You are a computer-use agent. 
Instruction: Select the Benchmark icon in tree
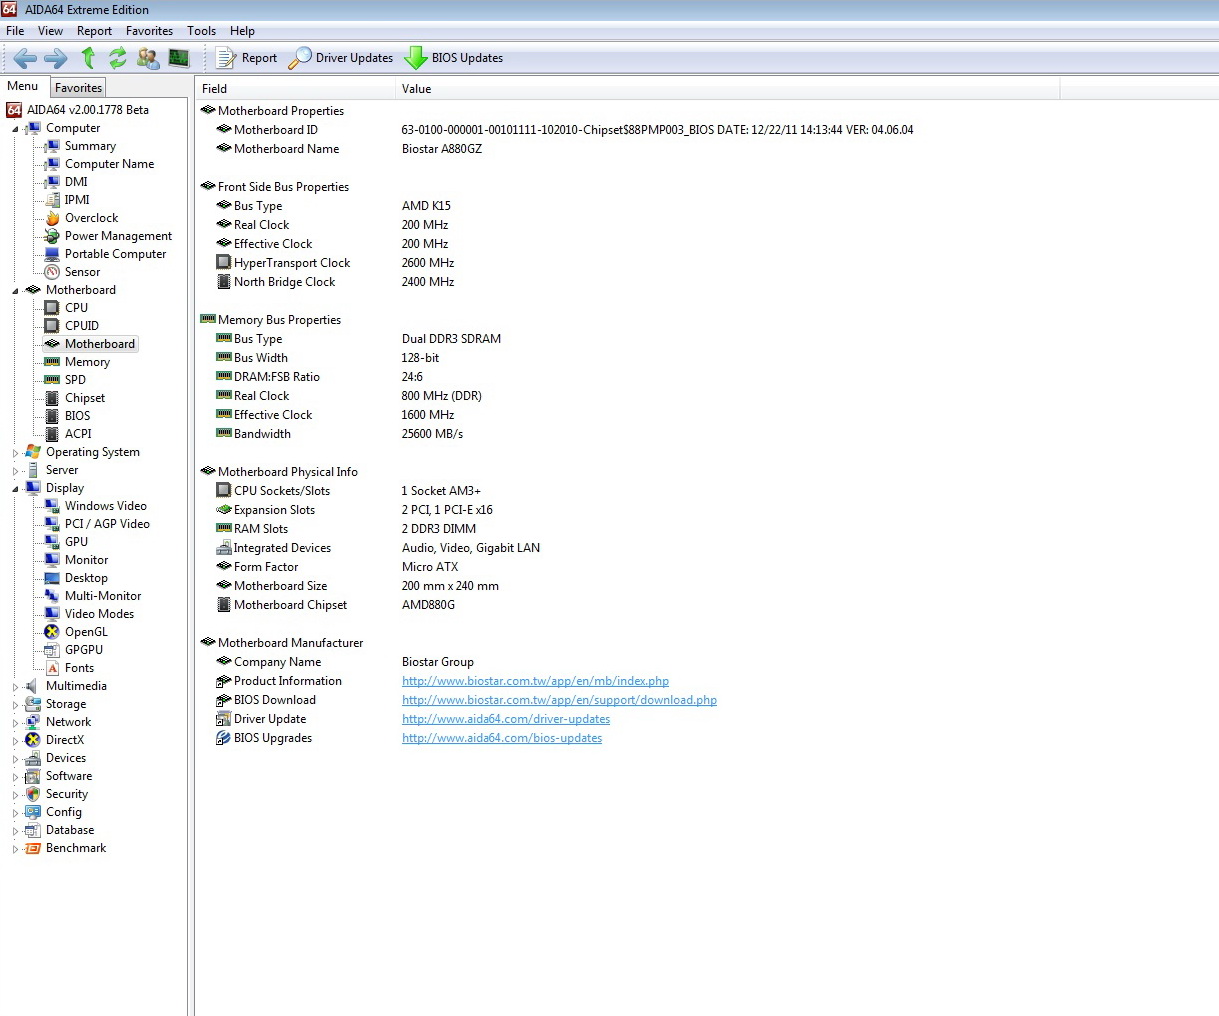(33, 848)
